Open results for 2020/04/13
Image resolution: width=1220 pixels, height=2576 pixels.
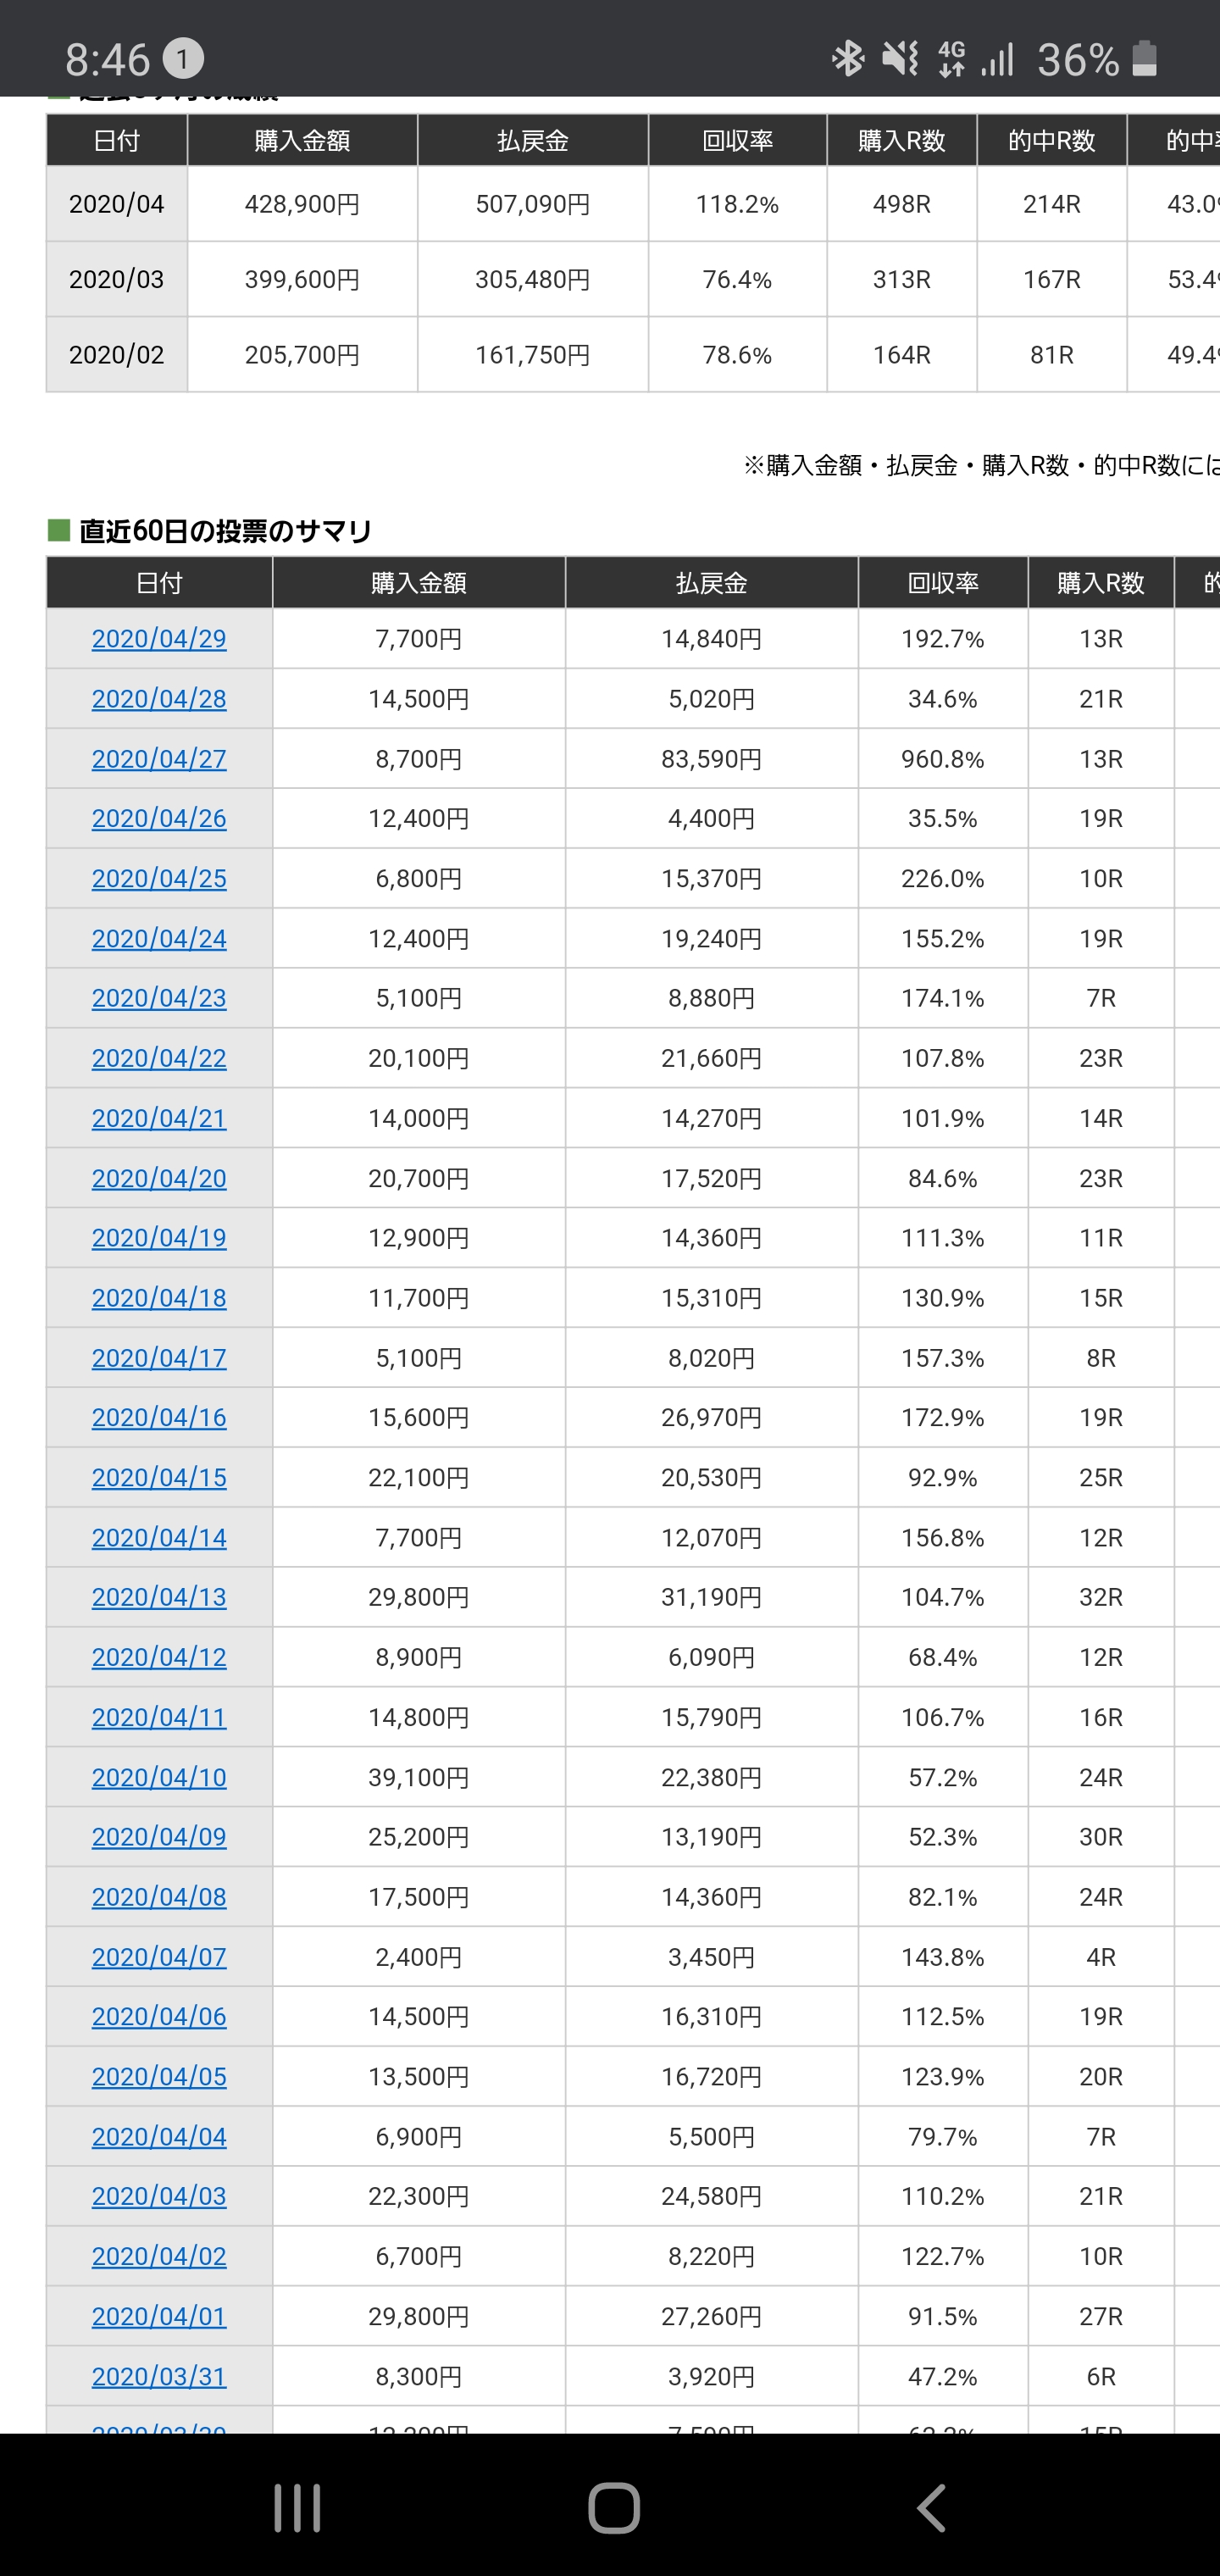(159, 1597)
